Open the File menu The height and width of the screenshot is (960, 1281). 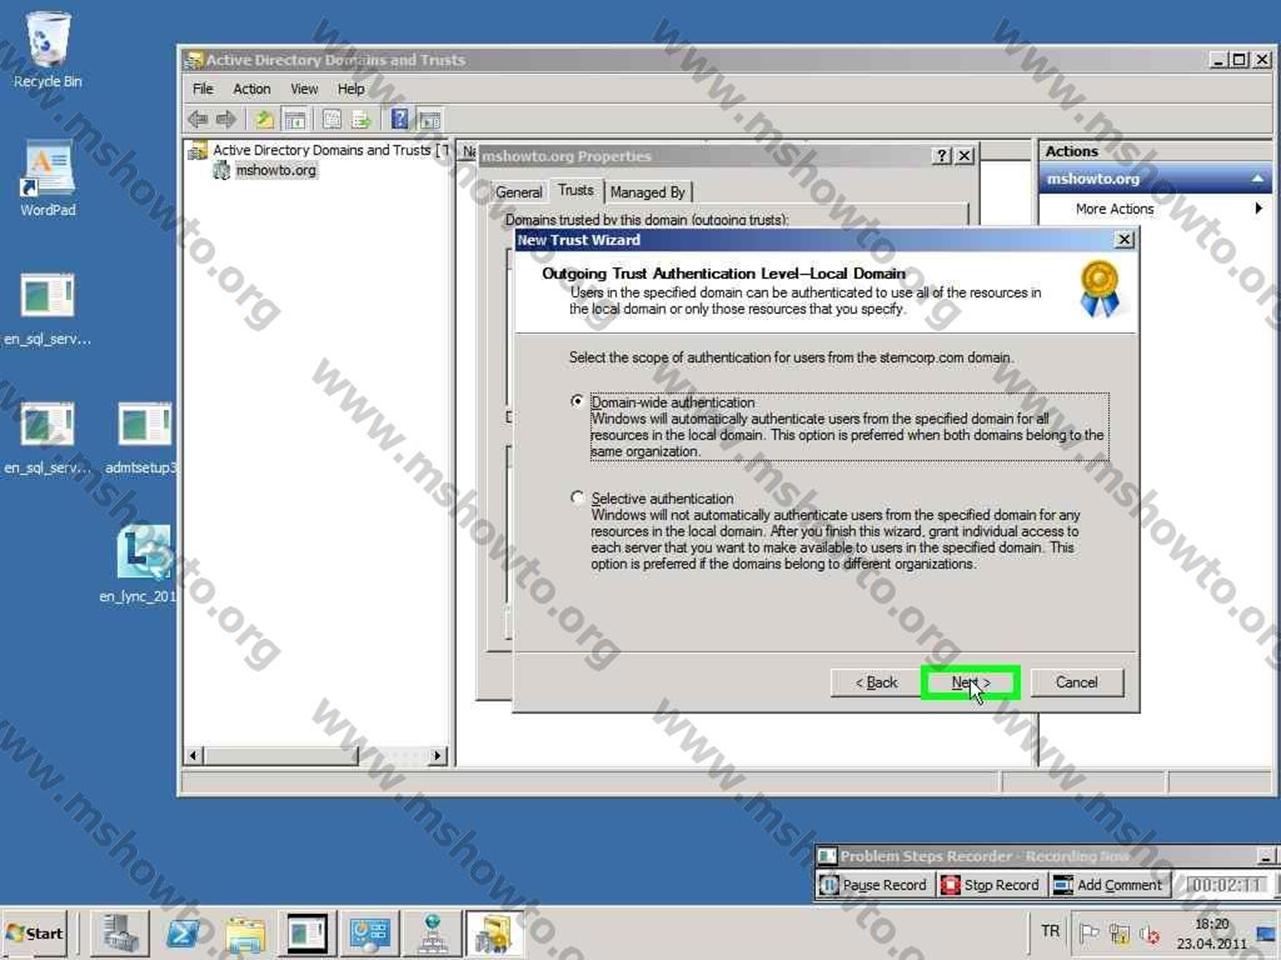pos(203,89)
